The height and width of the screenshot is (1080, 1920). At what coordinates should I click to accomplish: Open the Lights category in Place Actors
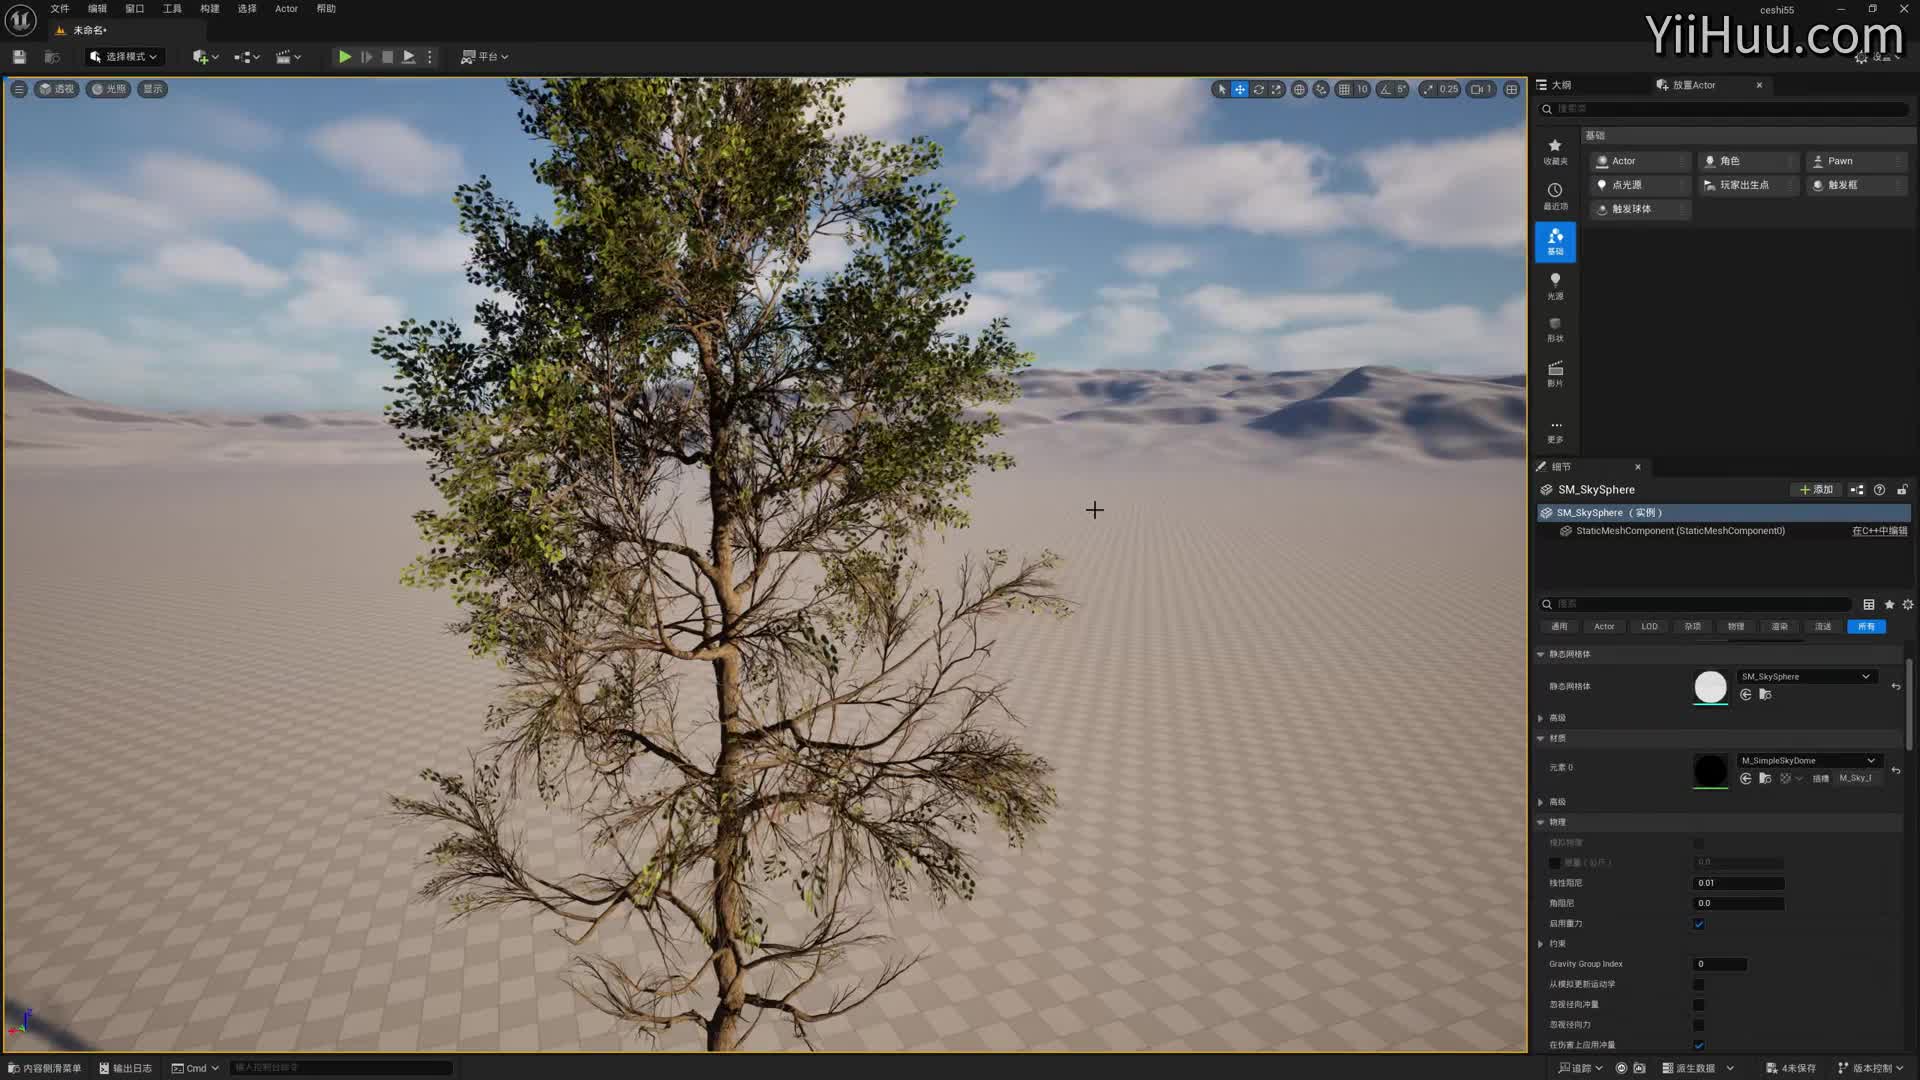(x=1555, y=285)
